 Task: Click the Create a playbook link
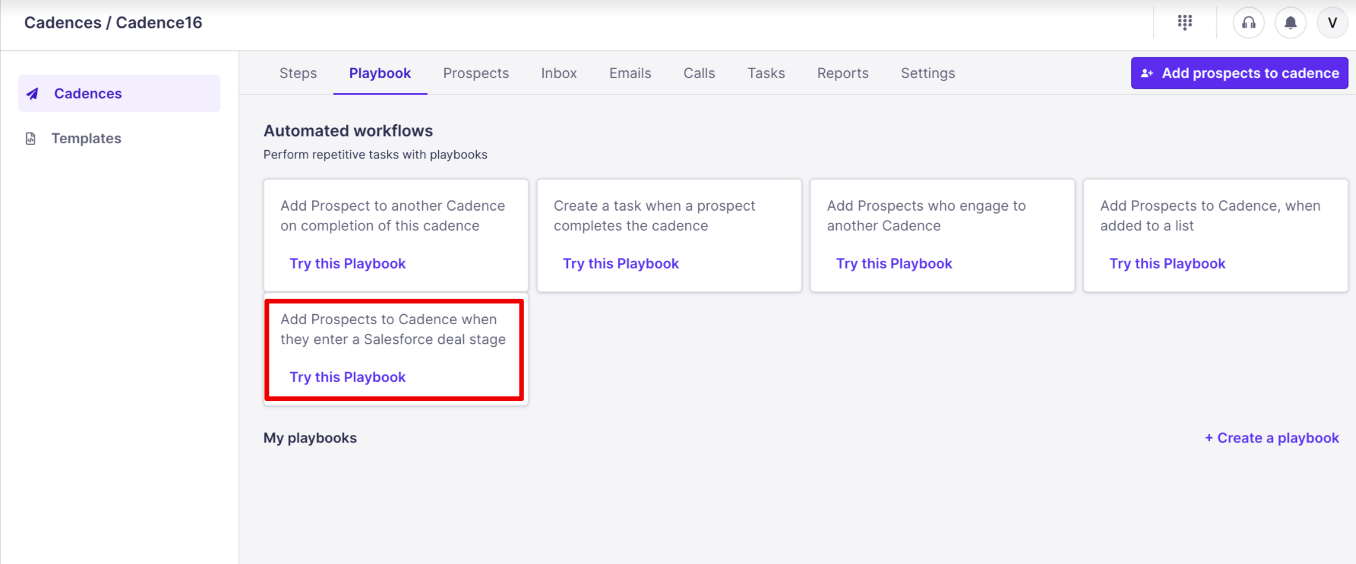click(x=1272, y=438)
